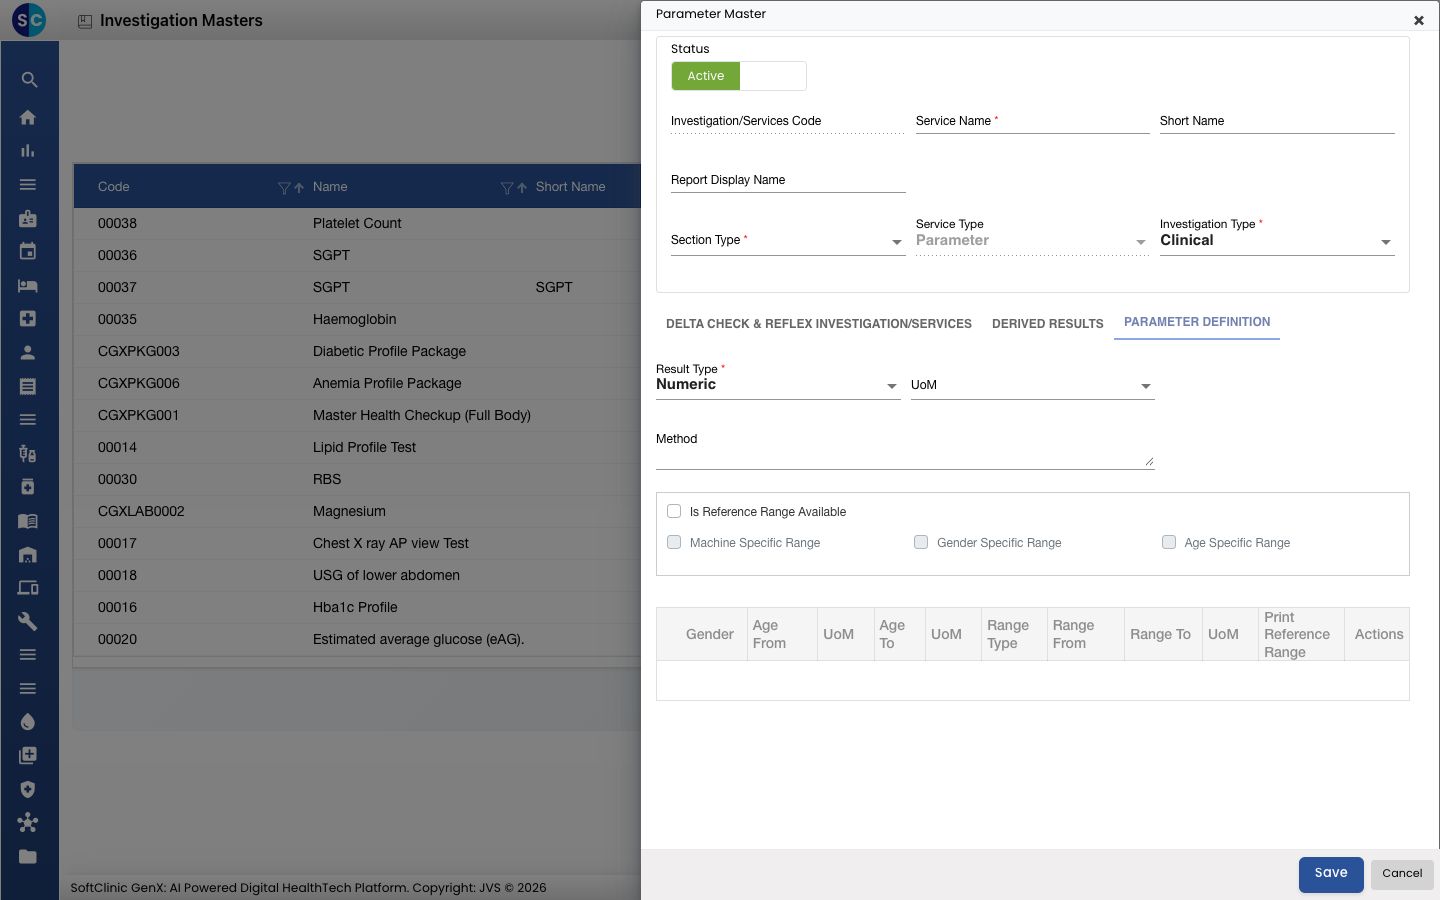Click the Save button
Viewport: 1440px width, 900px height.
pos(1331,873)
